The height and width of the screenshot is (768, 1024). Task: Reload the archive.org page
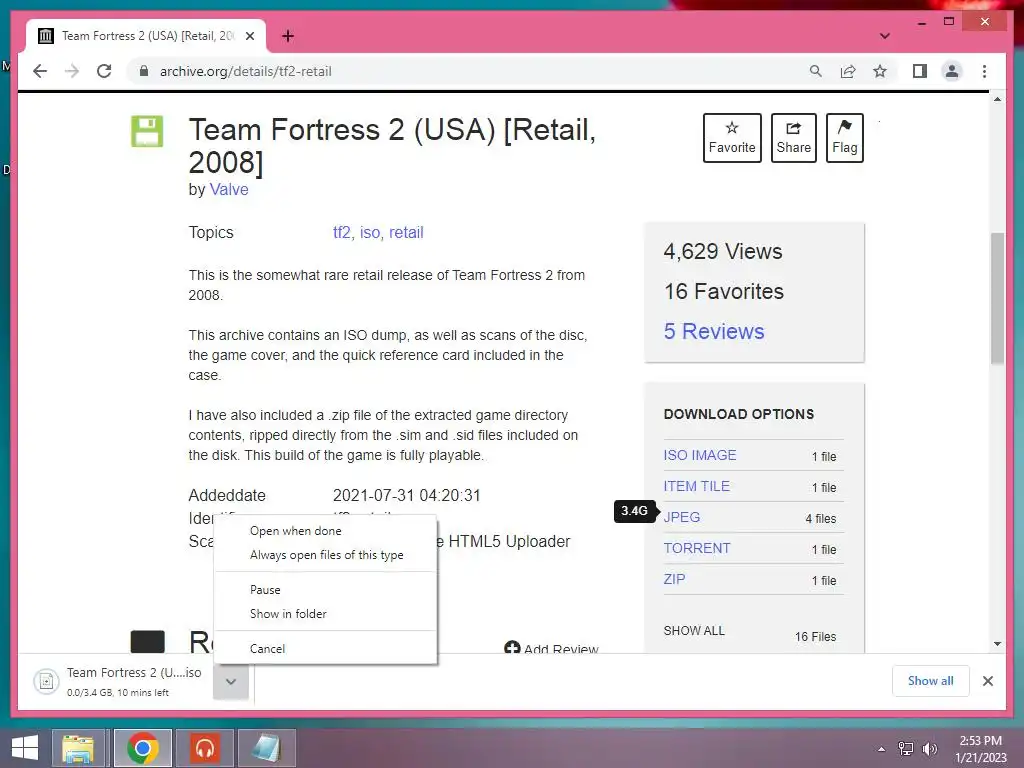[104, 71]
